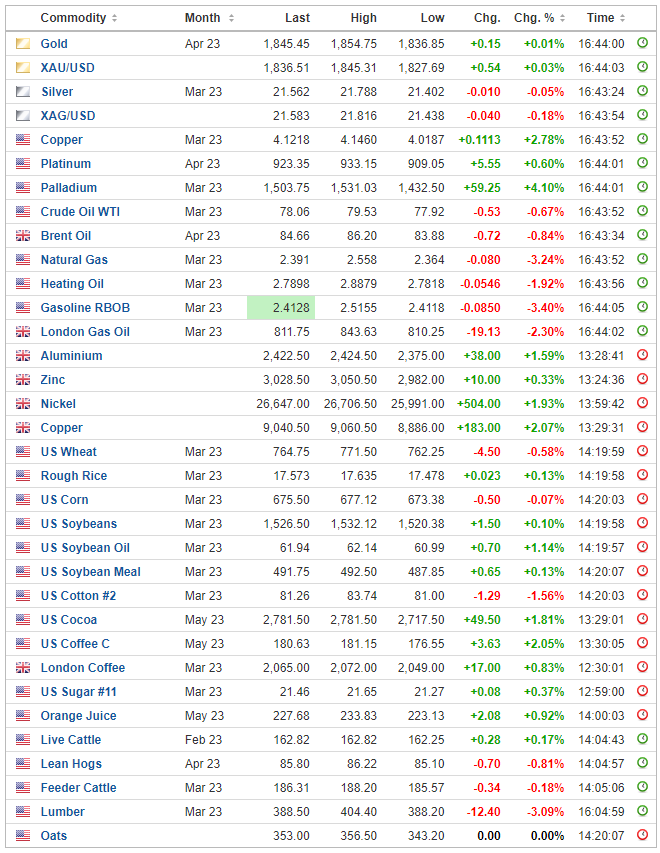Select US Soybean Meal time 14:20:07
The image size is (660, 853).
pos(601,572)
